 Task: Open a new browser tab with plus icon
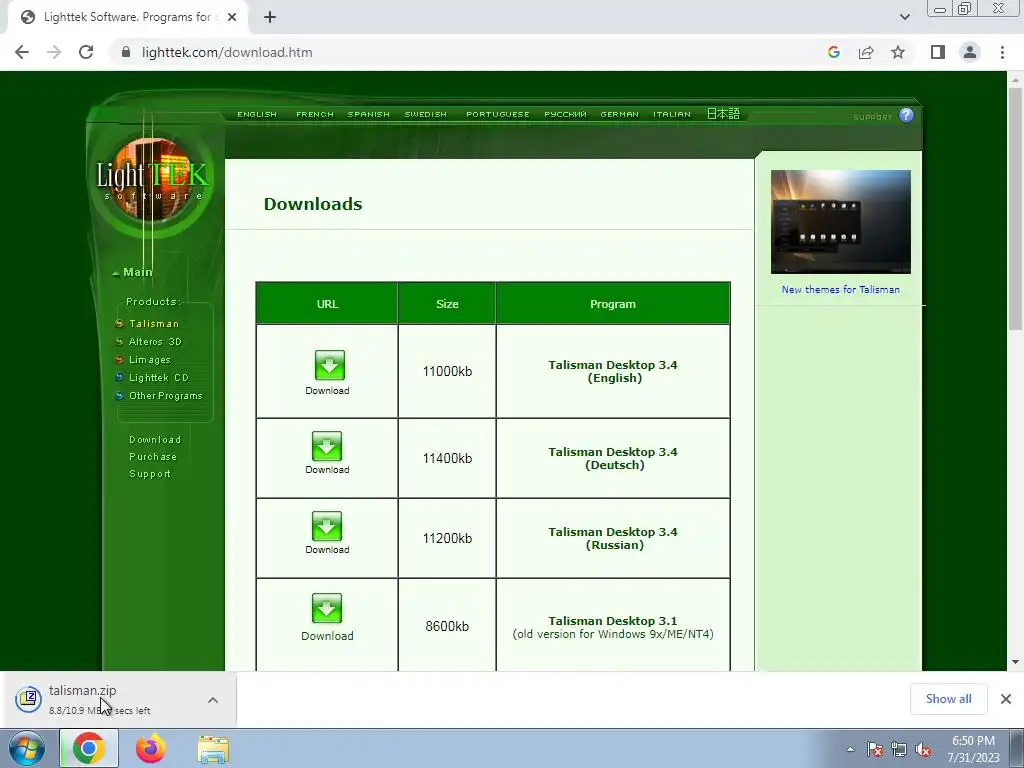[x=270, y=18]
